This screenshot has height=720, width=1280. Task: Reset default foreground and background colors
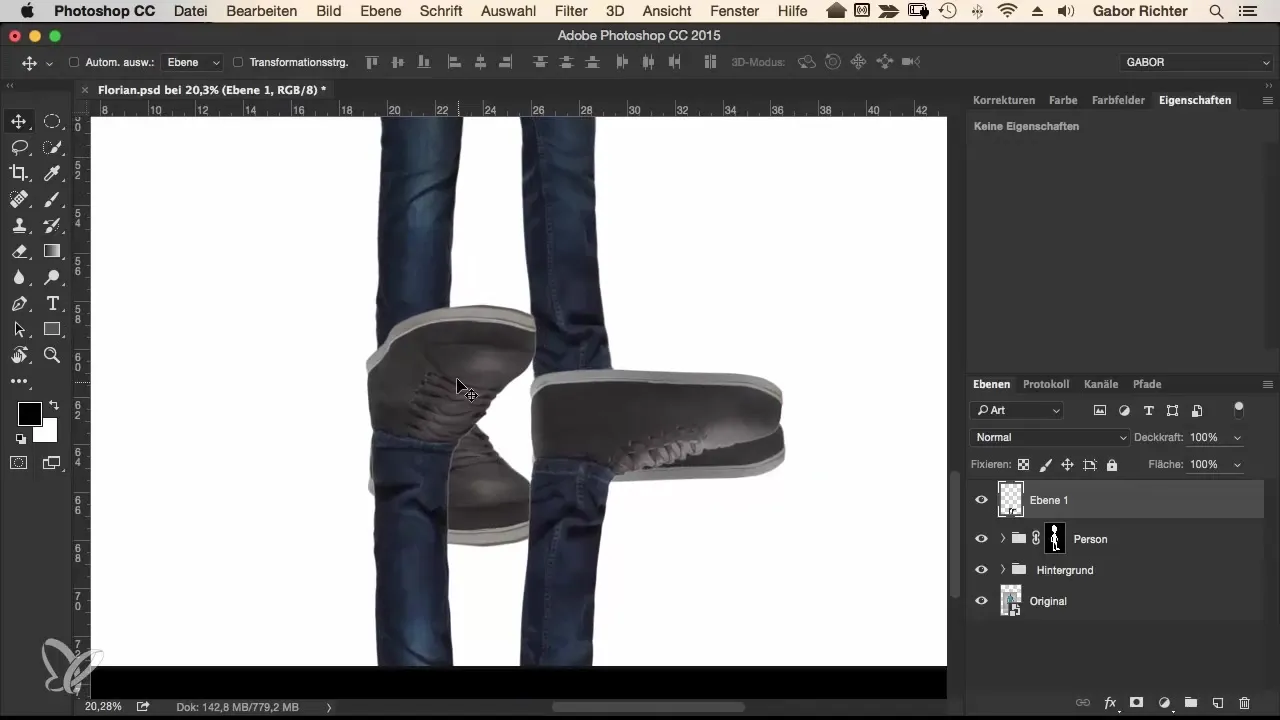(20, 439)
